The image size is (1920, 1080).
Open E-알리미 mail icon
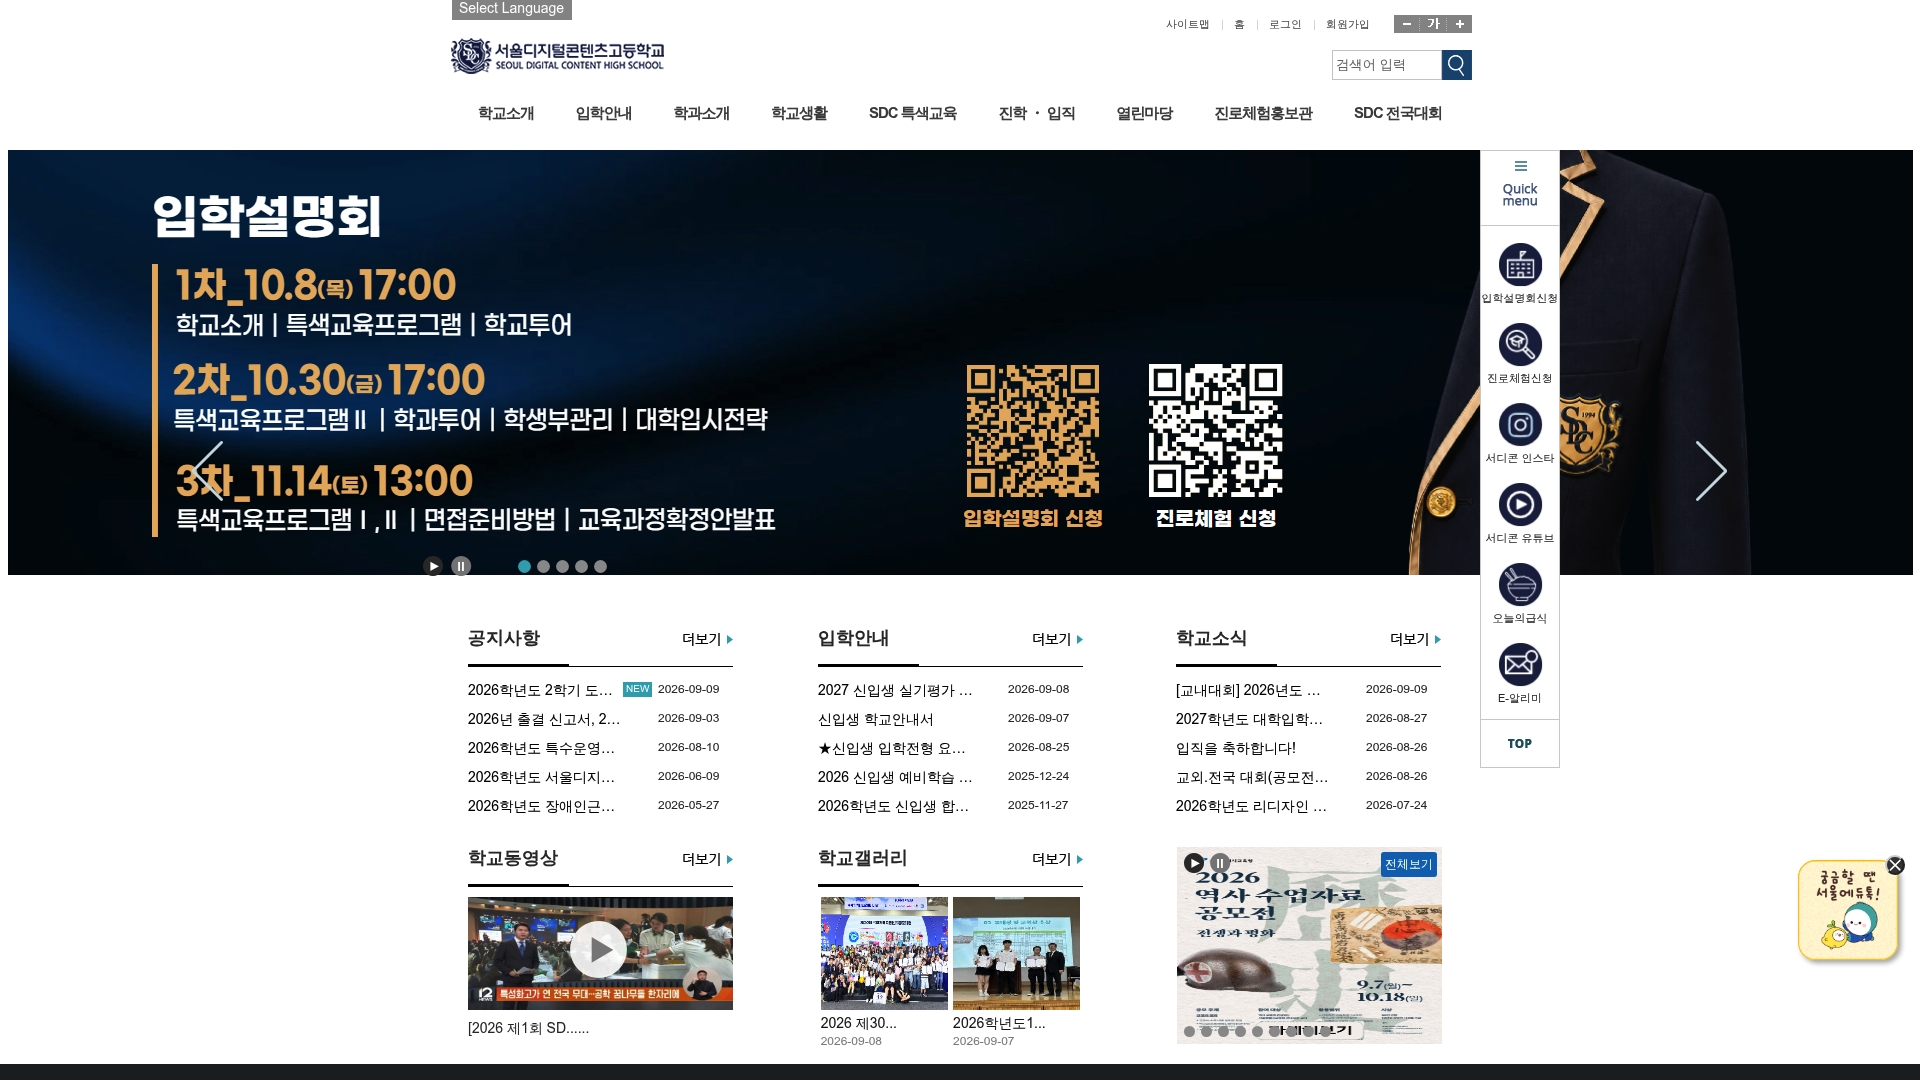tap(1520, 665)
